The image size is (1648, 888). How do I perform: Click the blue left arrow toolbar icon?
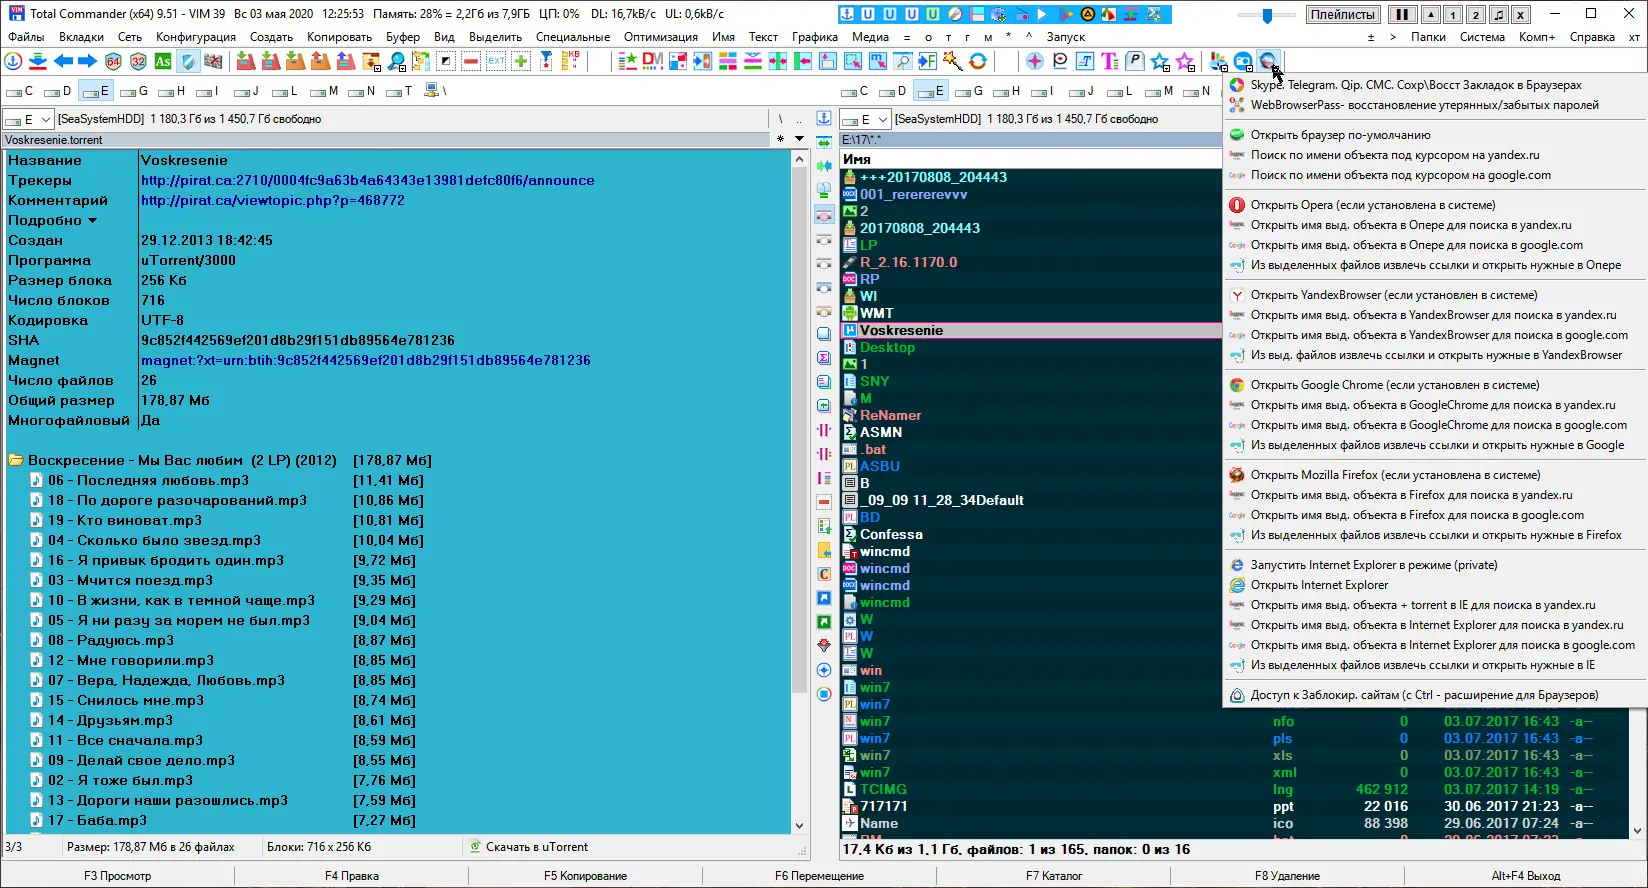pyautogui.click(x=63, y=62)
